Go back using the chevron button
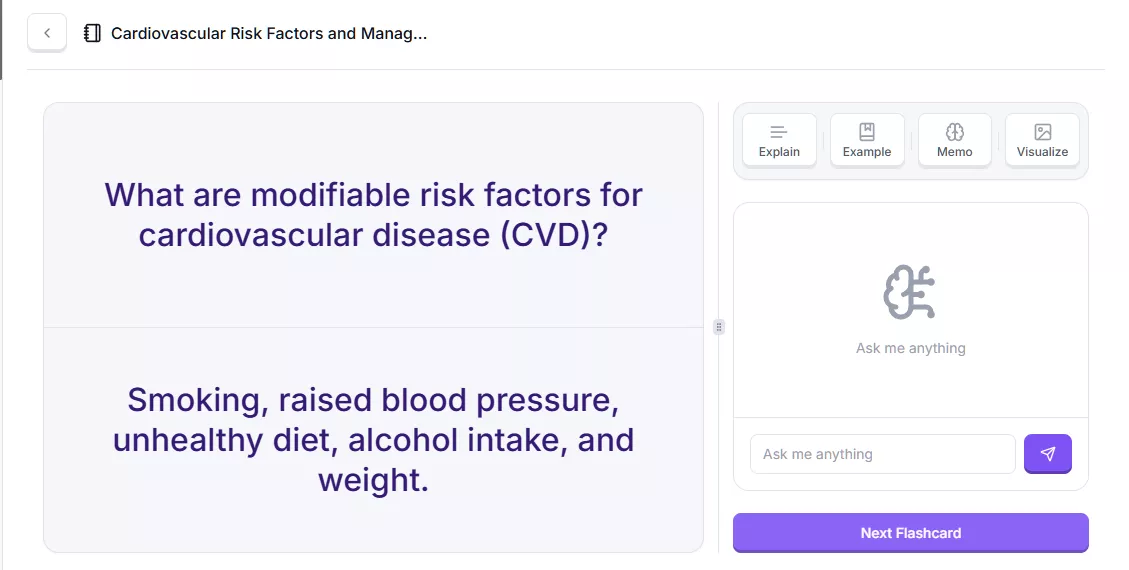The width and height of the screenshot is (1129, 570). [47, 33]
